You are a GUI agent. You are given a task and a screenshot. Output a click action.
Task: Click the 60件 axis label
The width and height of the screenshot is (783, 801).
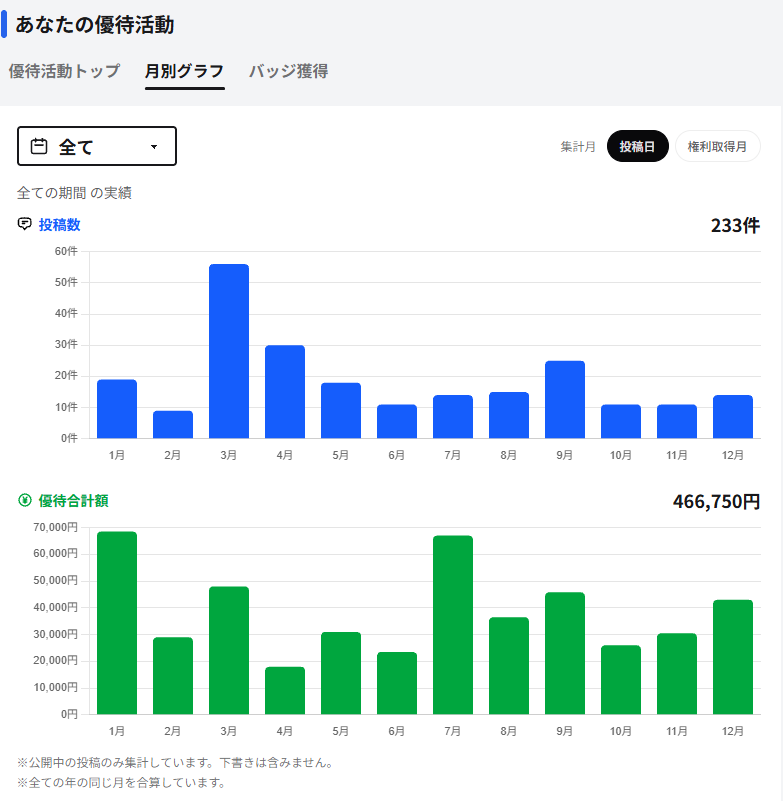click(66, 251)
